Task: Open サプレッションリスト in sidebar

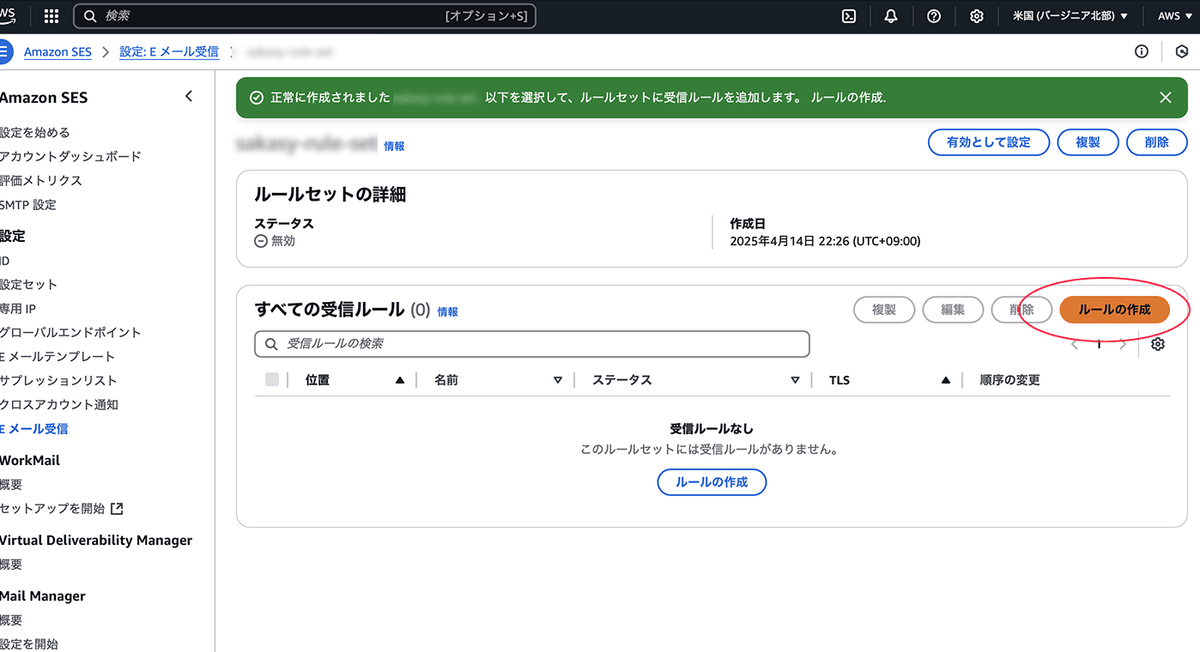Action: coord(59,380)
